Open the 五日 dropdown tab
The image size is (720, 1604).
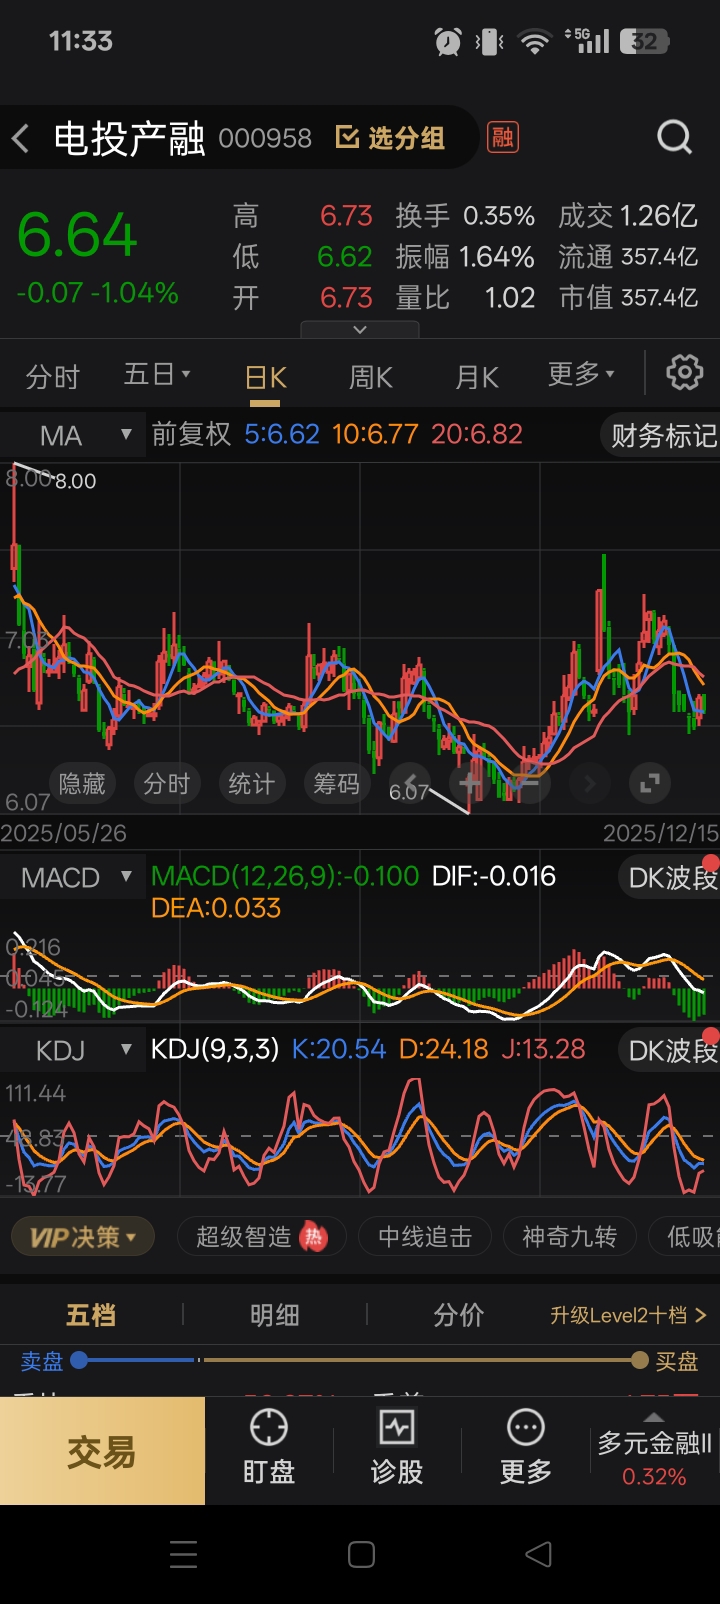(x=157, y=375)
